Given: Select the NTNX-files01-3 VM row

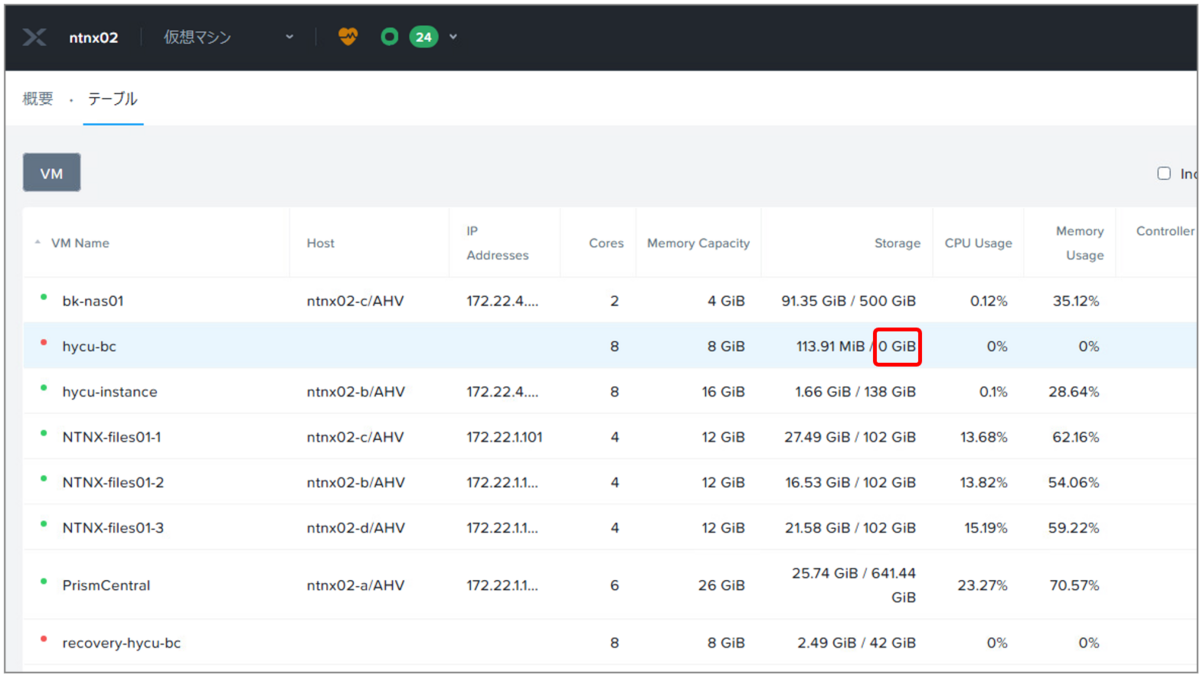Looking at the screenshot, I should click(x=610, y=527).
